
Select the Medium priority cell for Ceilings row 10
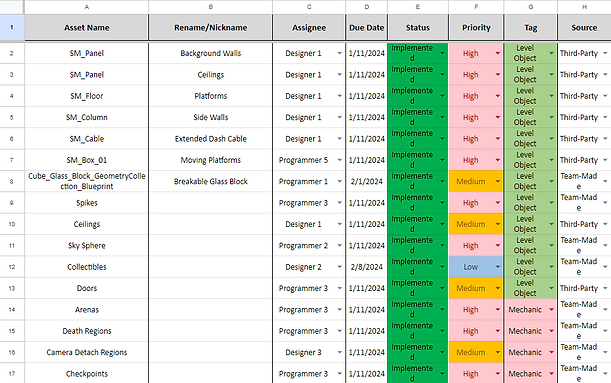pos(476,224)
